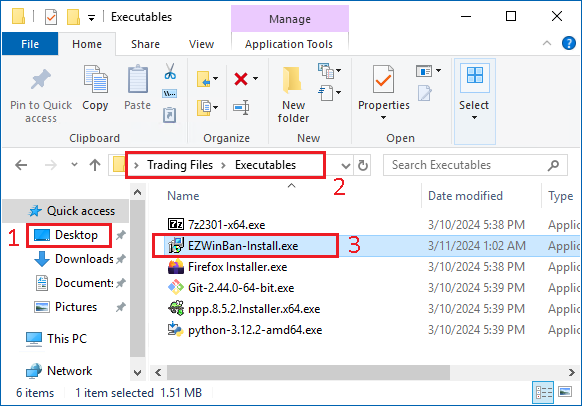Click Executables in the address breadcrumb
The width and height of the screenshot is (582, 406).
pos(265,165)
